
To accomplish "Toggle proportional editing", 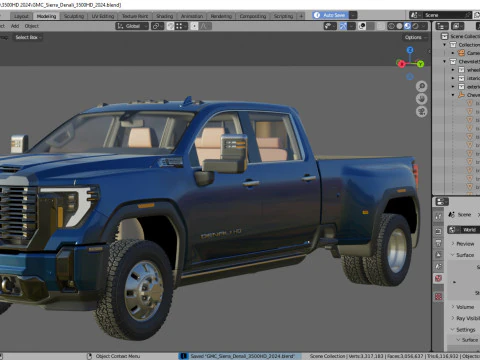I will (x=194, y=26).
